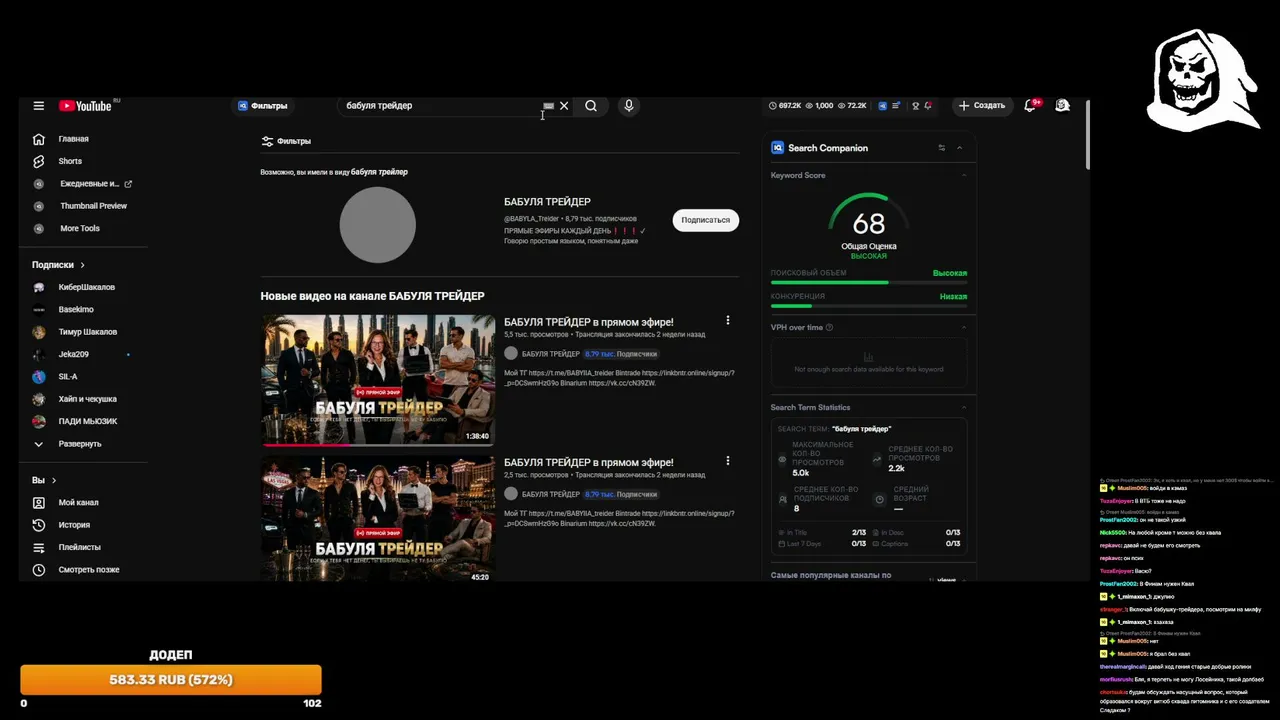Image resolution: width=1280 pixels, height=720 pixels.
Task: Open search results Фильтры with sliders icon
Action: pos(286,141)
